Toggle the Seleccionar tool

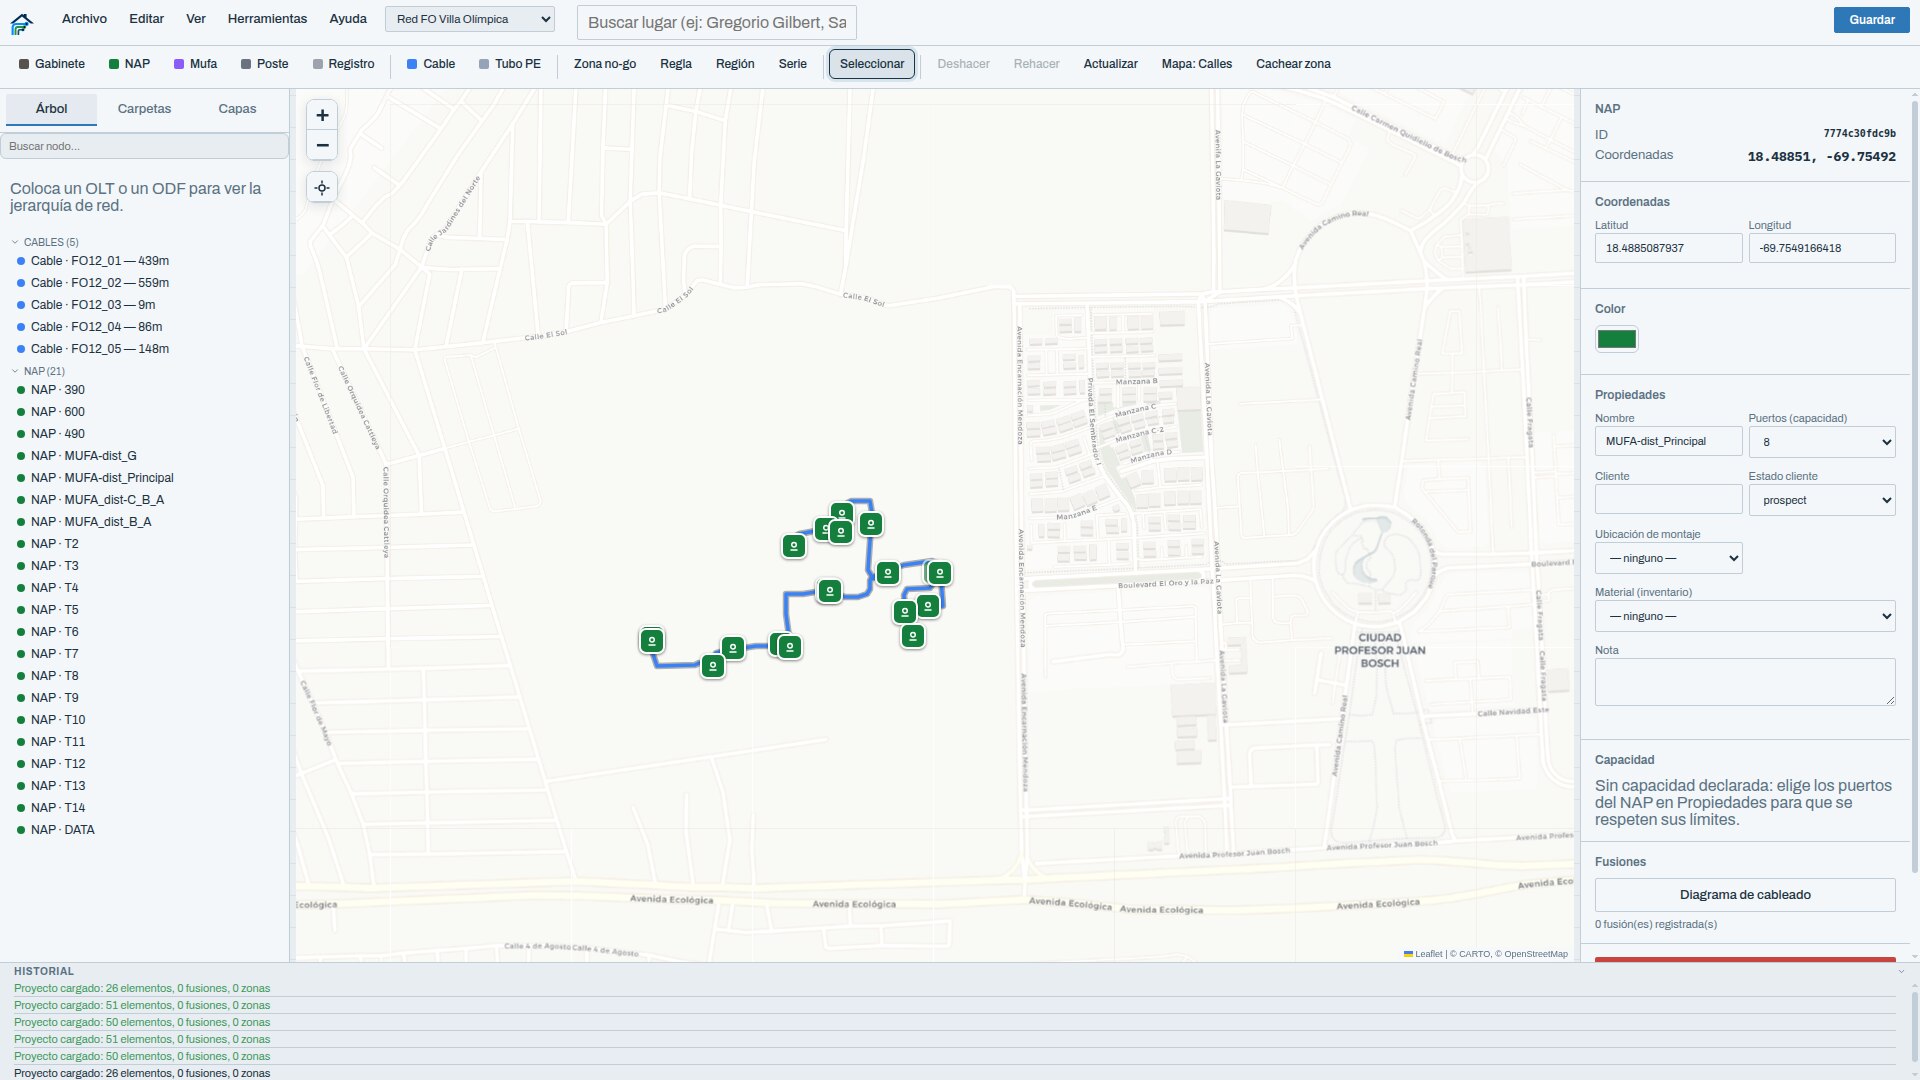[871, 64]
